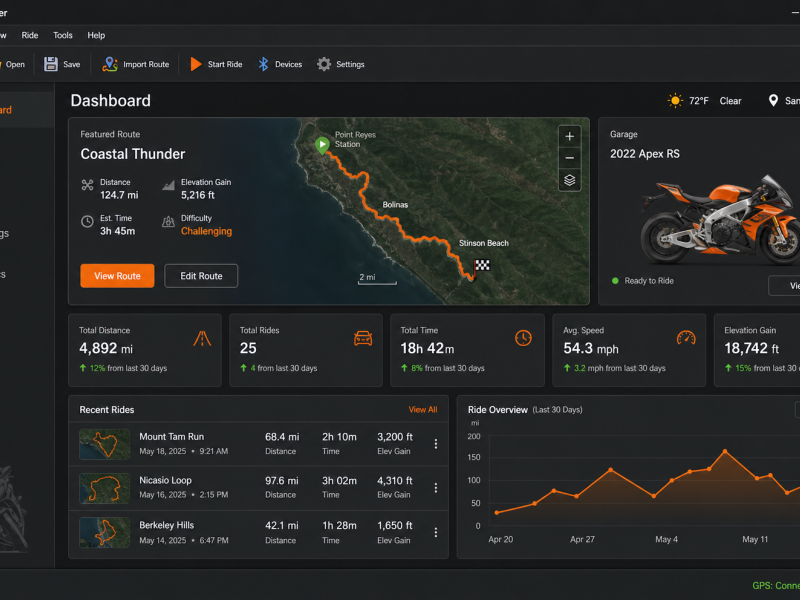Open the map layers selector

coord(569,180)
